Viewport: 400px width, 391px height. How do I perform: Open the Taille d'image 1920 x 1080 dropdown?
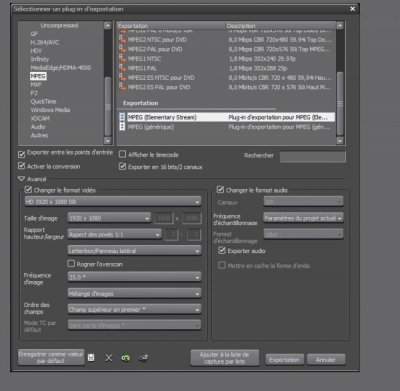coord(109,218)
